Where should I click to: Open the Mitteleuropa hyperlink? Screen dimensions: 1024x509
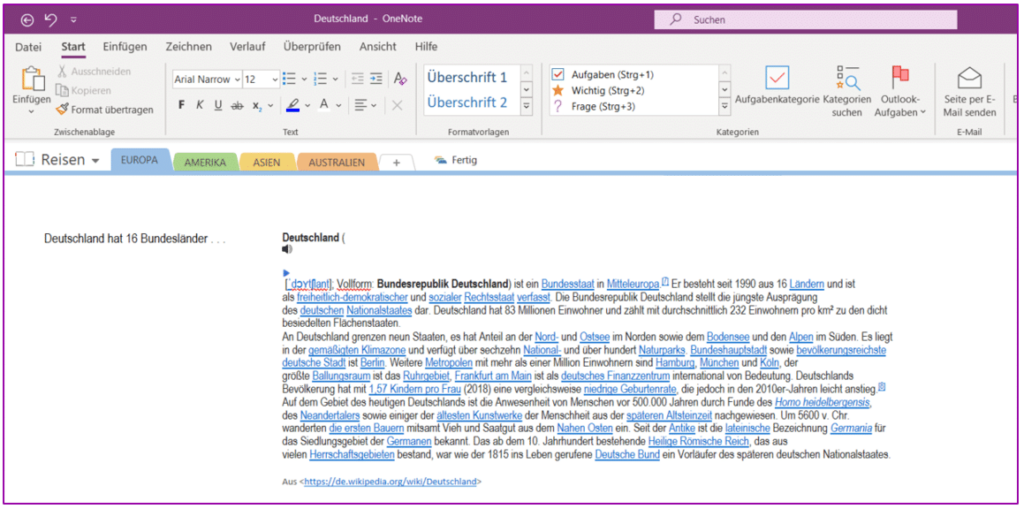coord(633,284)
